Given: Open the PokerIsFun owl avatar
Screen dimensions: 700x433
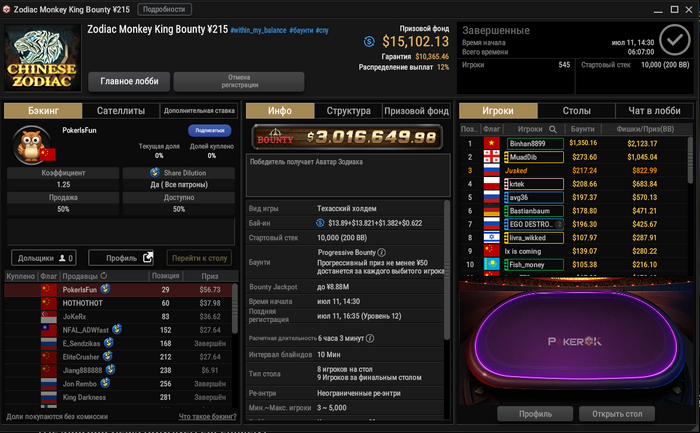Looking at the screenshot, I should 31,145.
